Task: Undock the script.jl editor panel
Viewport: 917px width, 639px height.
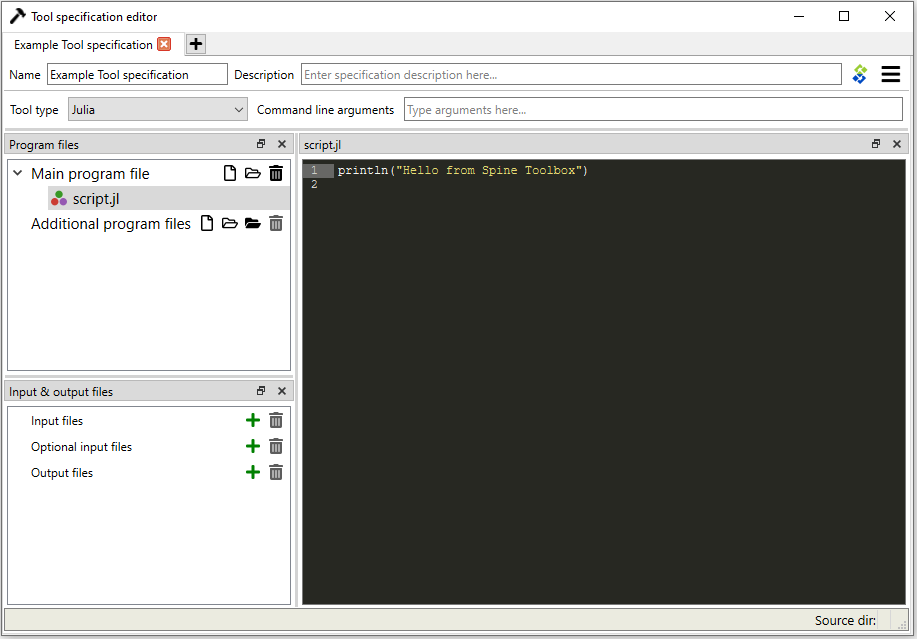Action: point(876,144)
